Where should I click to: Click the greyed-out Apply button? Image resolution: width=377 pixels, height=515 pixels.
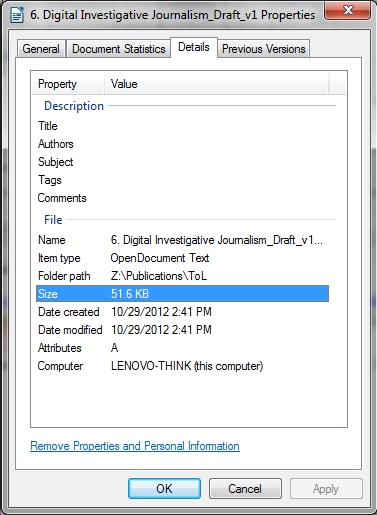326,489
